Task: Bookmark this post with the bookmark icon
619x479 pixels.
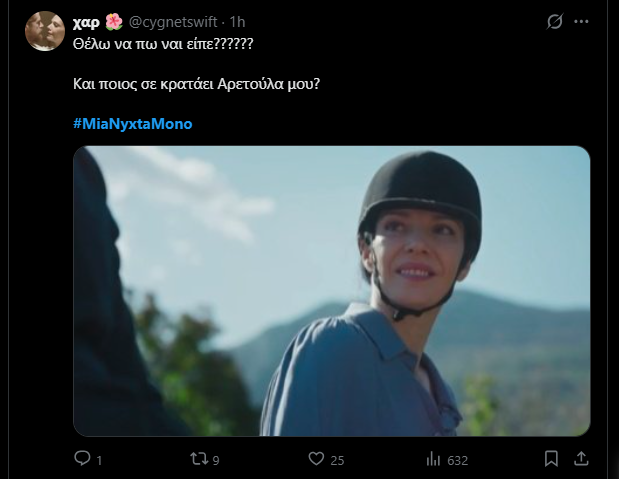Action: pyautogui.click(x=551, y=458)
